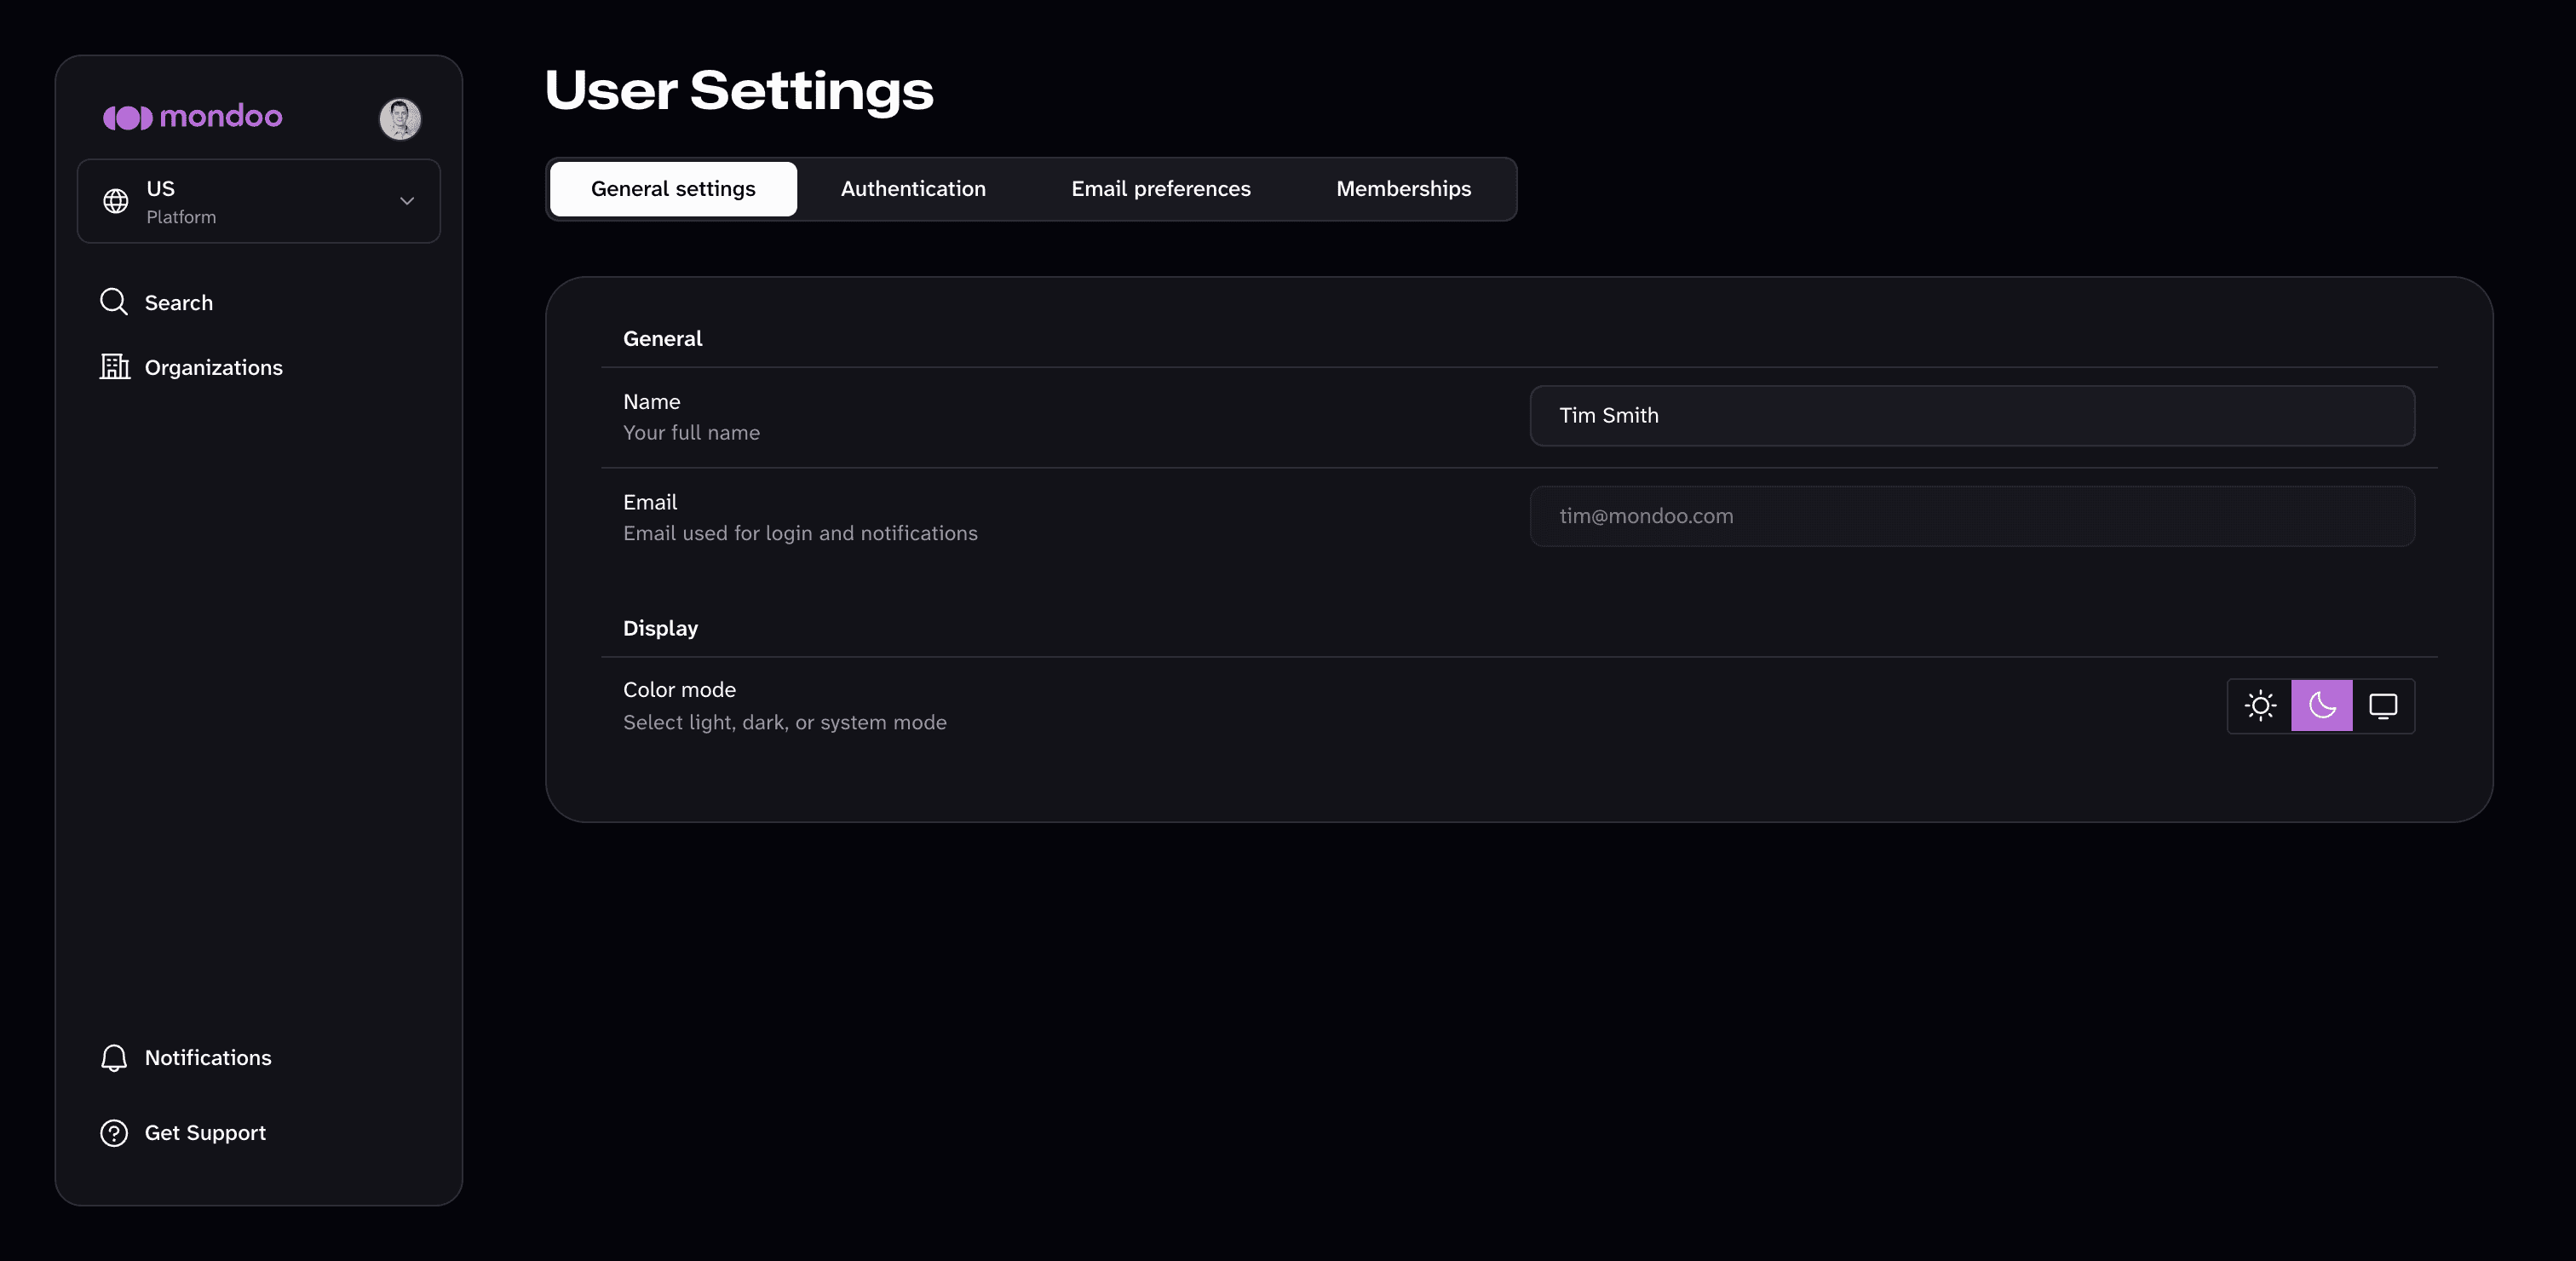Click the Mondoo logo

coord(192,117)
